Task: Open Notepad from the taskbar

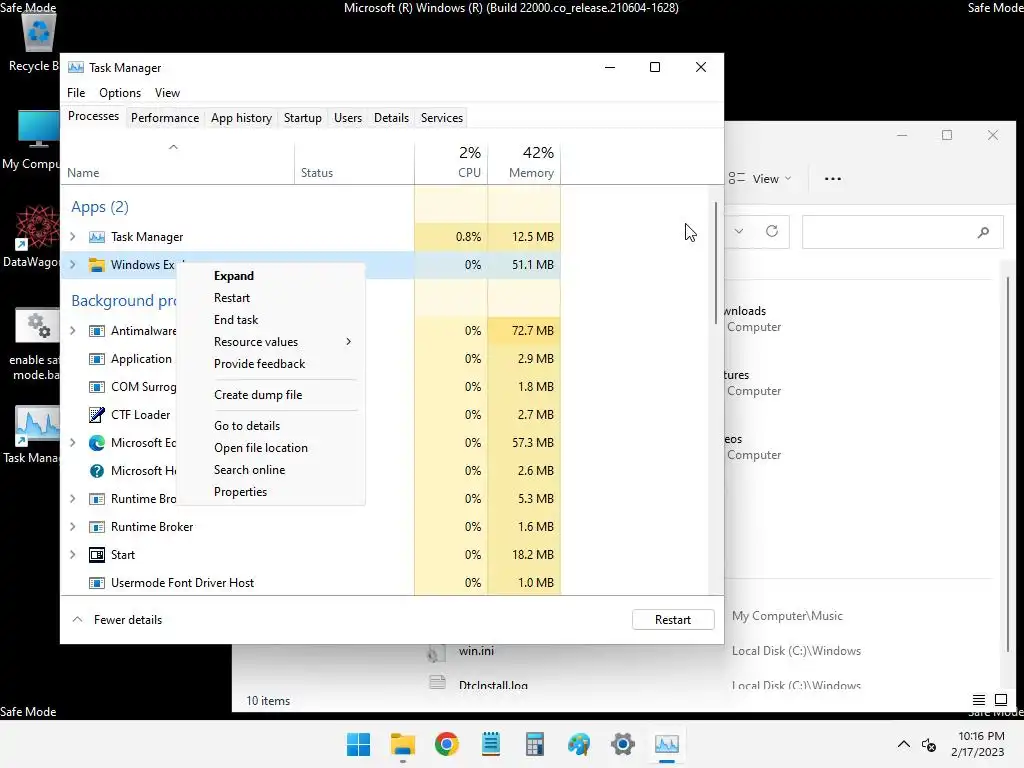Action: pos(490,744)
